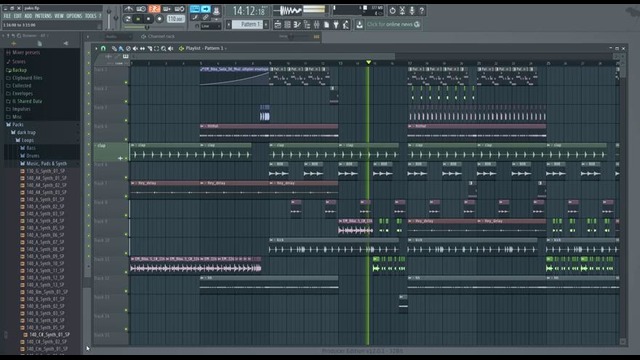Select the Delete tool in playlist toolbar
The width and height of the screenshot is (640, 360).
(128, 49)
